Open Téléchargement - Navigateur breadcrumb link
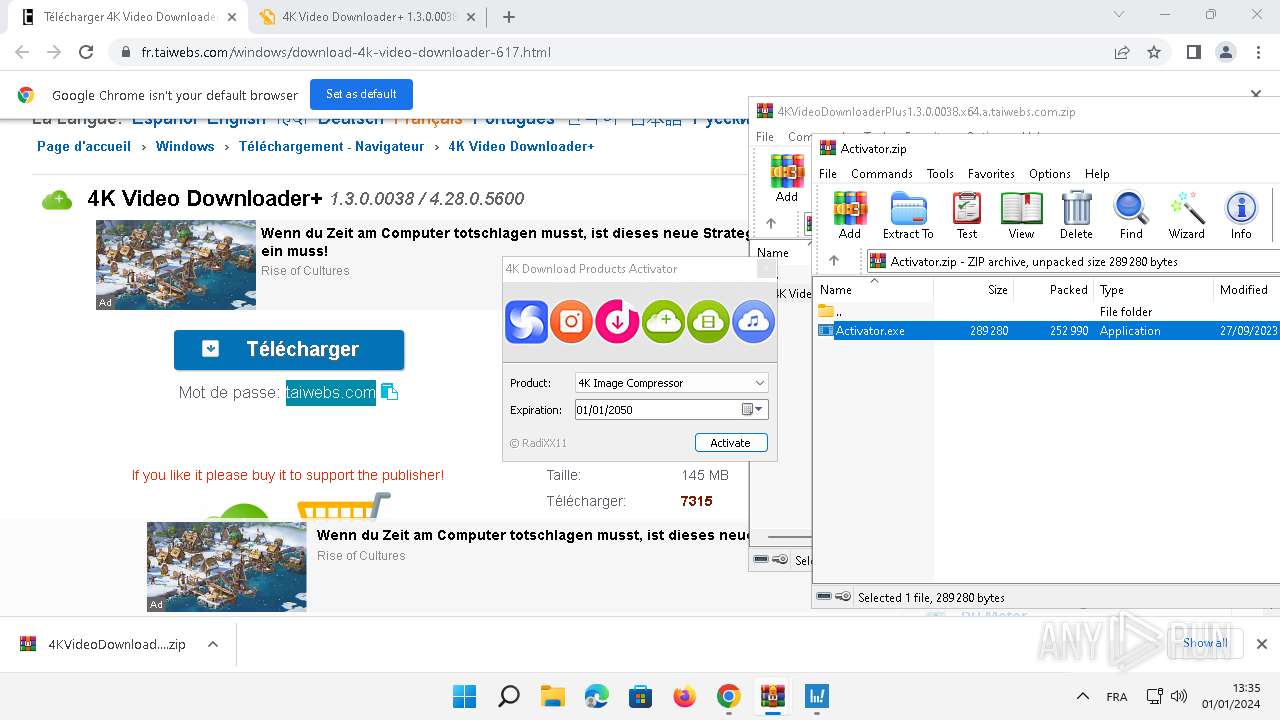This screenshot has width=1280, height=720. [332, 146]
